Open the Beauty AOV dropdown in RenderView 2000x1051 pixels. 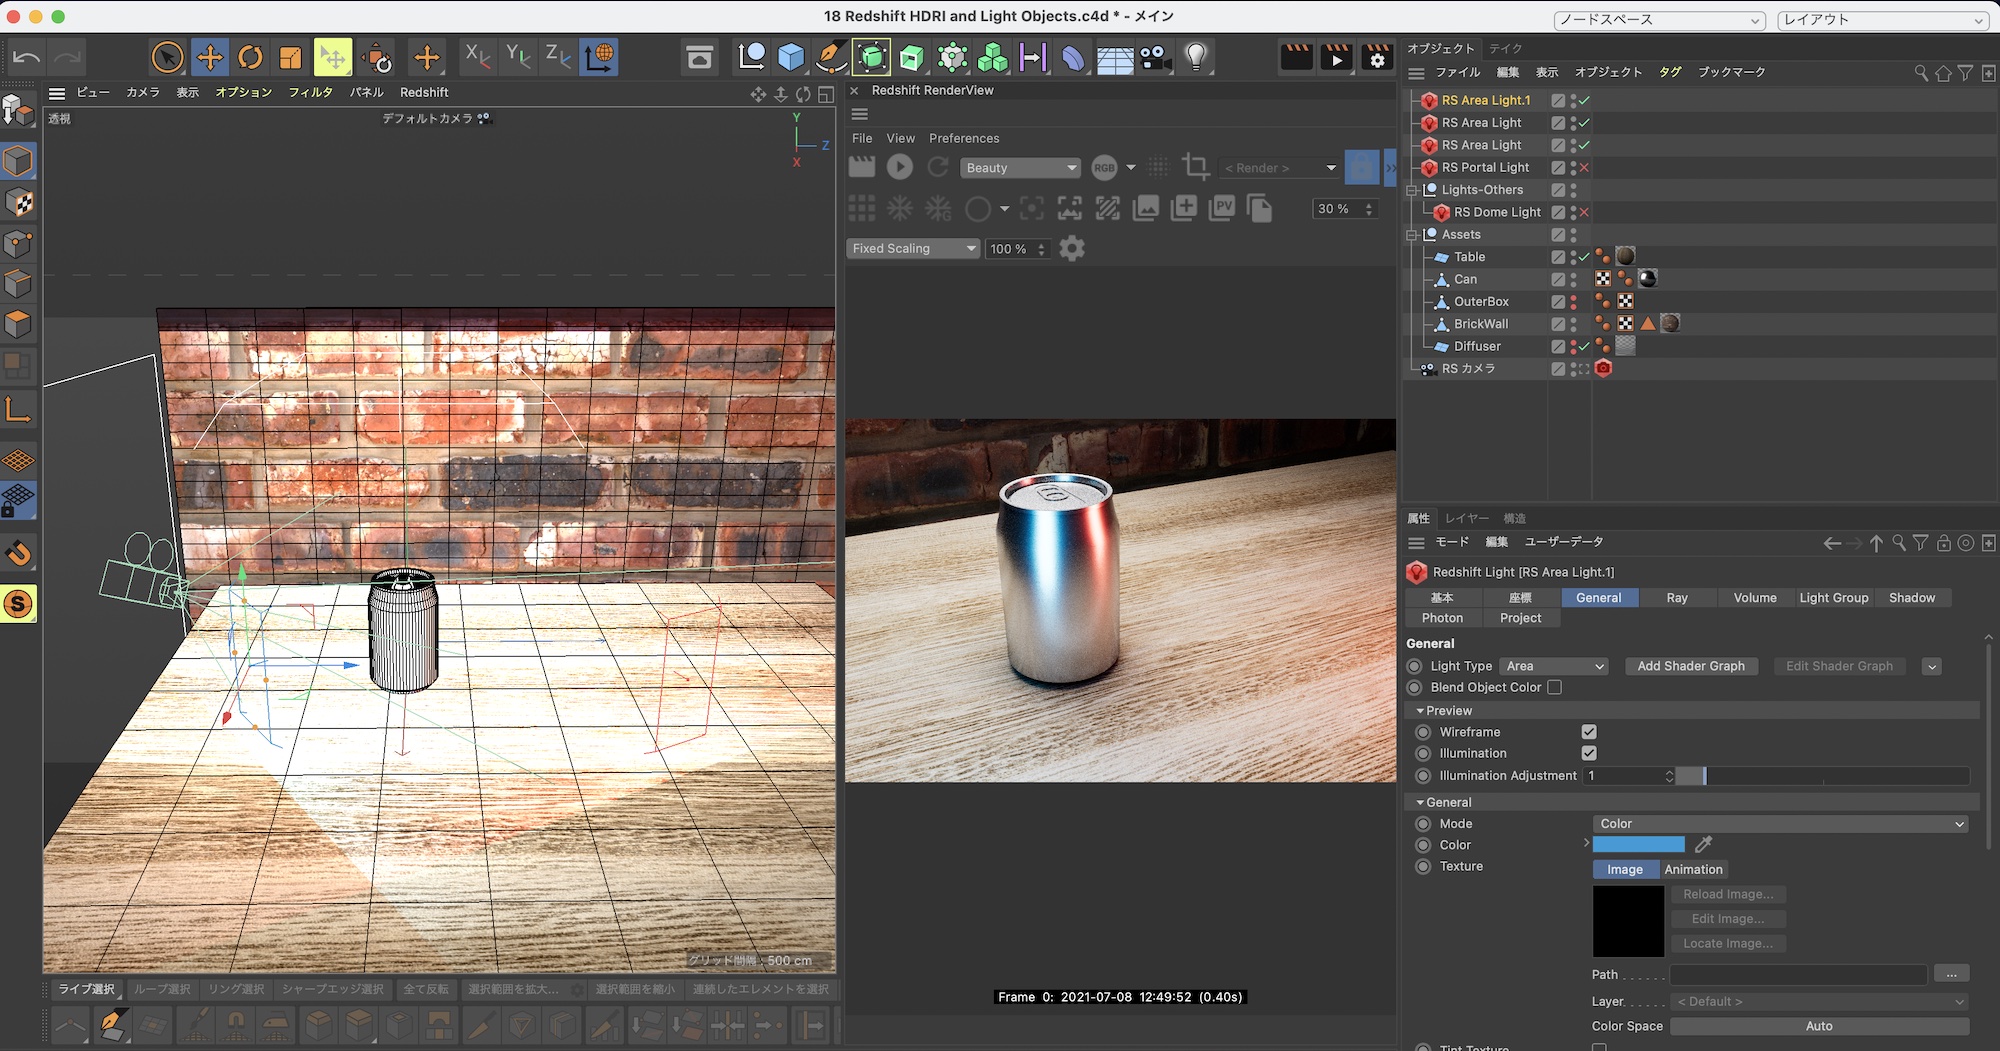tap(1020, 167)
